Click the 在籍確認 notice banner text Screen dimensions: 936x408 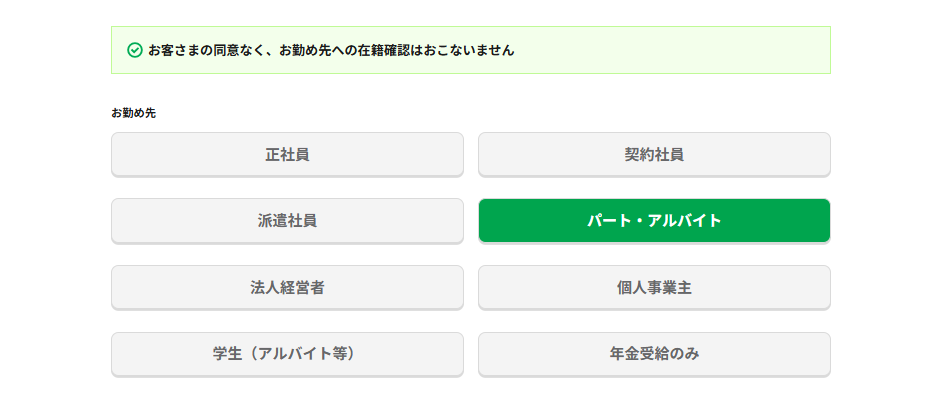click(331, 50)
